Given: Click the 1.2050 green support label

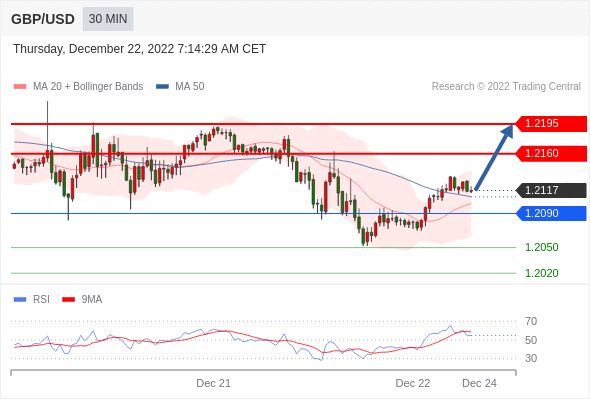Looking at the screenshot, I should [541, 247].
